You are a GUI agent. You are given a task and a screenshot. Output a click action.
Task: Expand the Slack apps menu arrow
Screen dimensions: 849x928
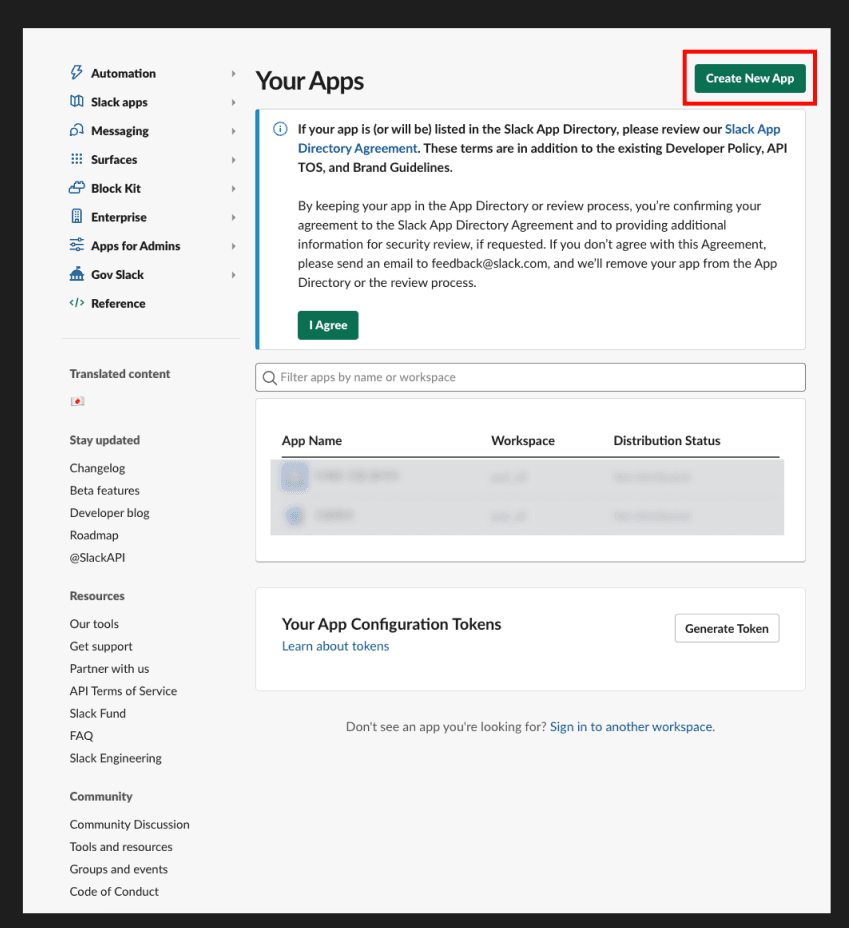tap(233, 102)
